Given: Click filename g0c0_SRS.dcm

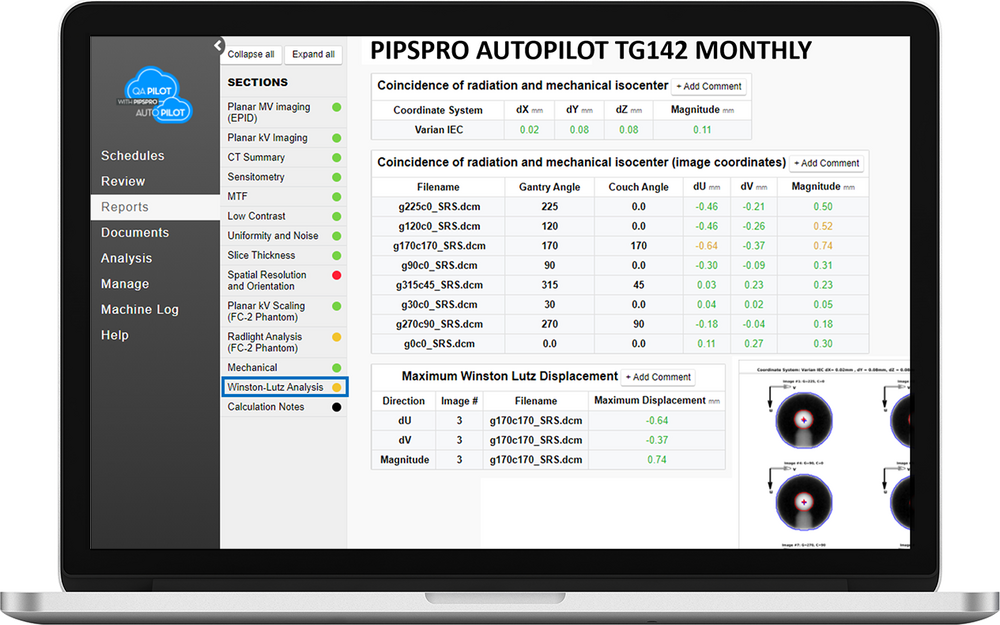Looking at the screenshot, I should [x=439, y=344].
